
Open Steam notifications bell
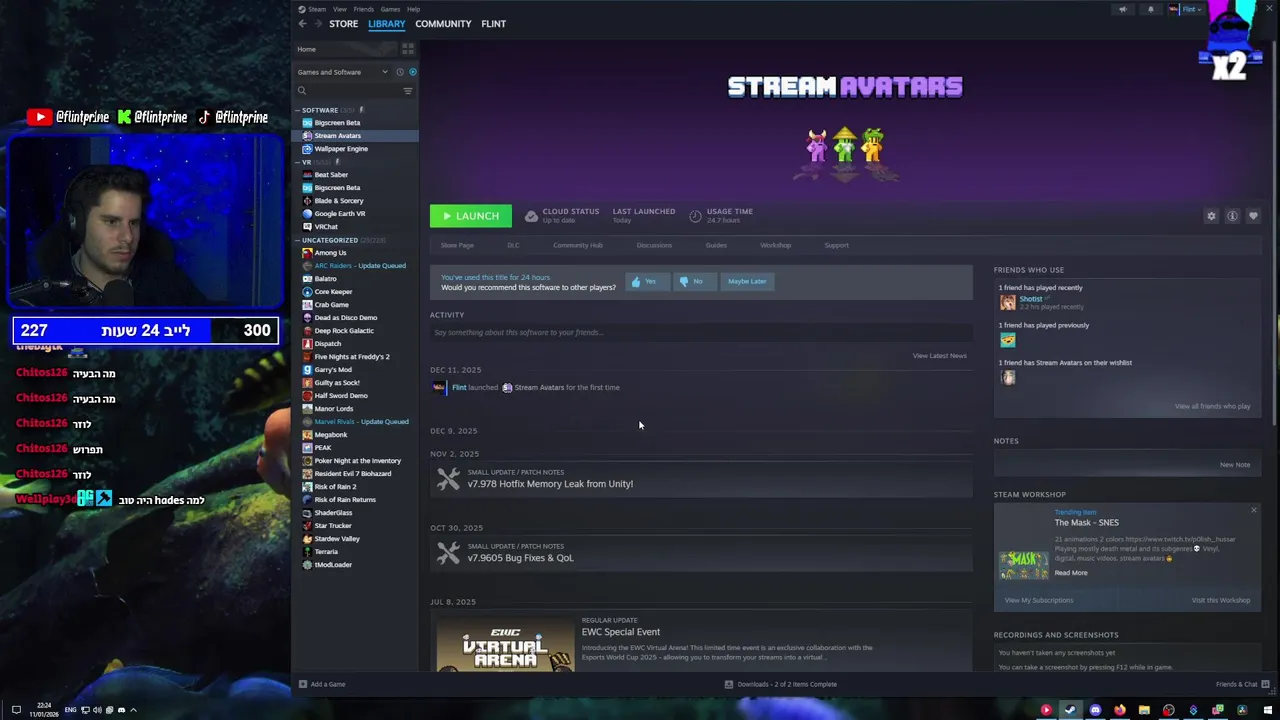(x=1150, y=9)
